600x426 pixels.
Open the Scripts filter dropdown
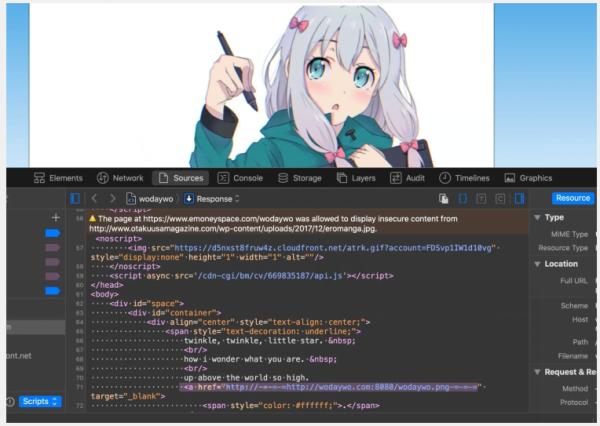(39, 402)
